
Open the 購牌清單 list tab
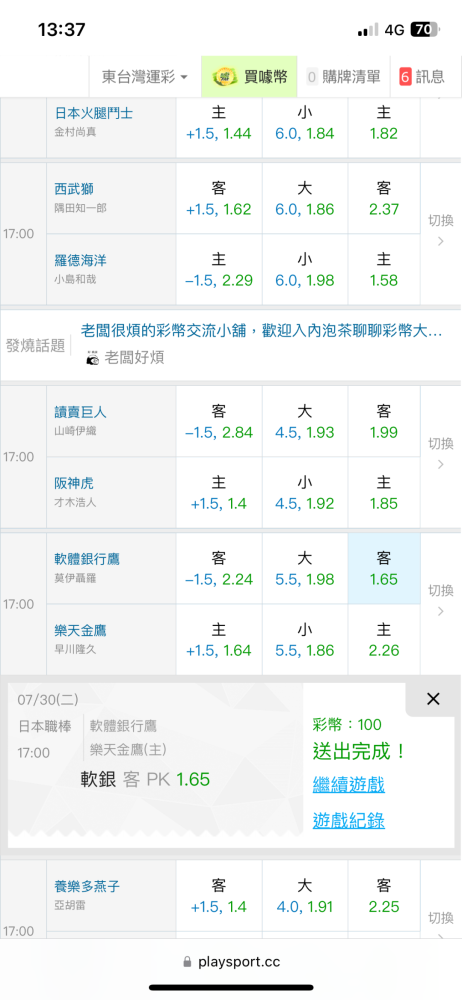[344, 77]
